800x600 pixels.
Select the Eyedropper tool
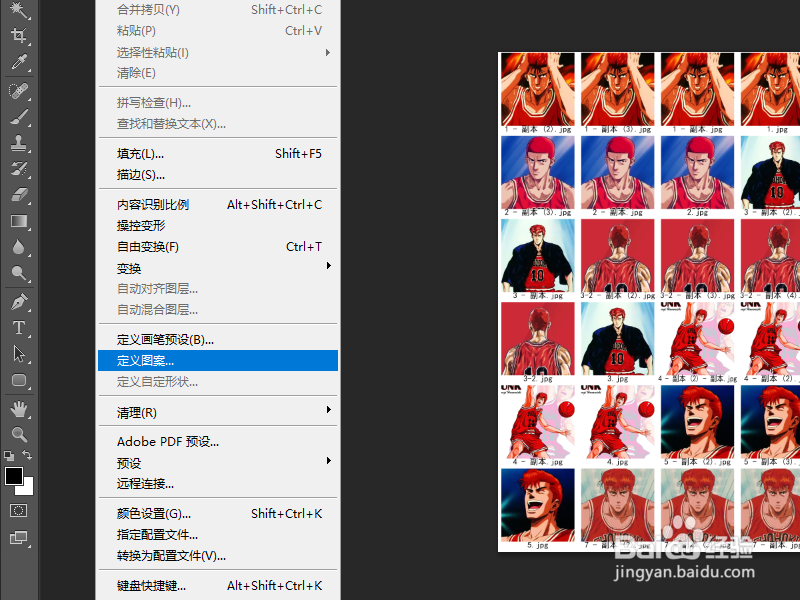(x=19, y=62)
